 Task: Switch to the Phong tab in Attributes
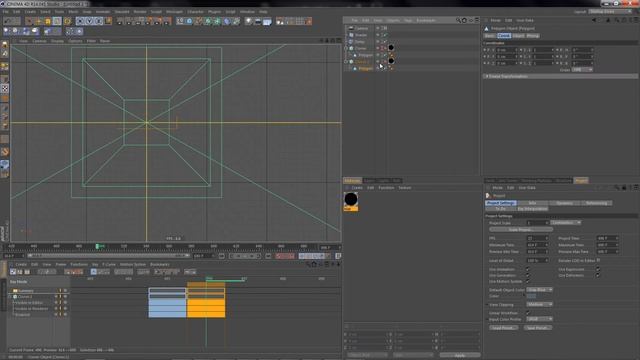pyautogui.click(x=533, y=36)
